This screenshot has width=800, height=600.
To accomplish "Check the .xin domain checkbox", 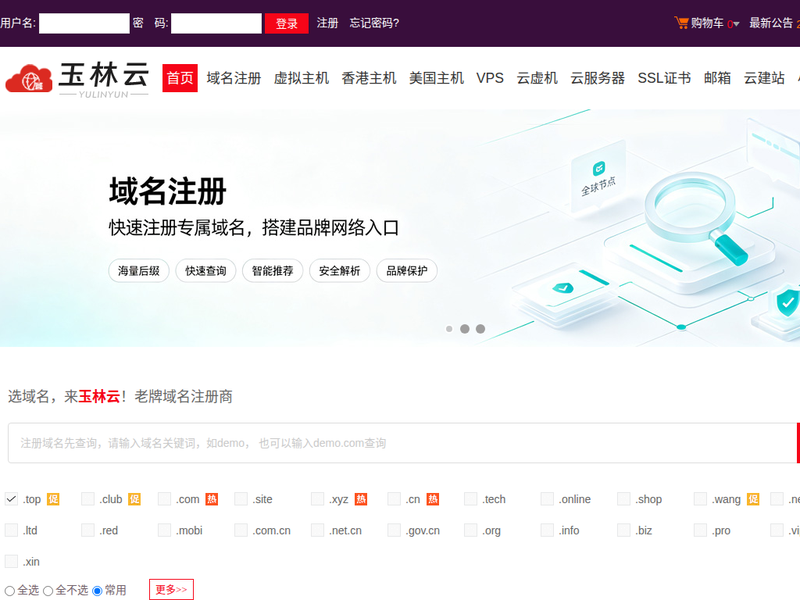I will click(x=11, y=561).
